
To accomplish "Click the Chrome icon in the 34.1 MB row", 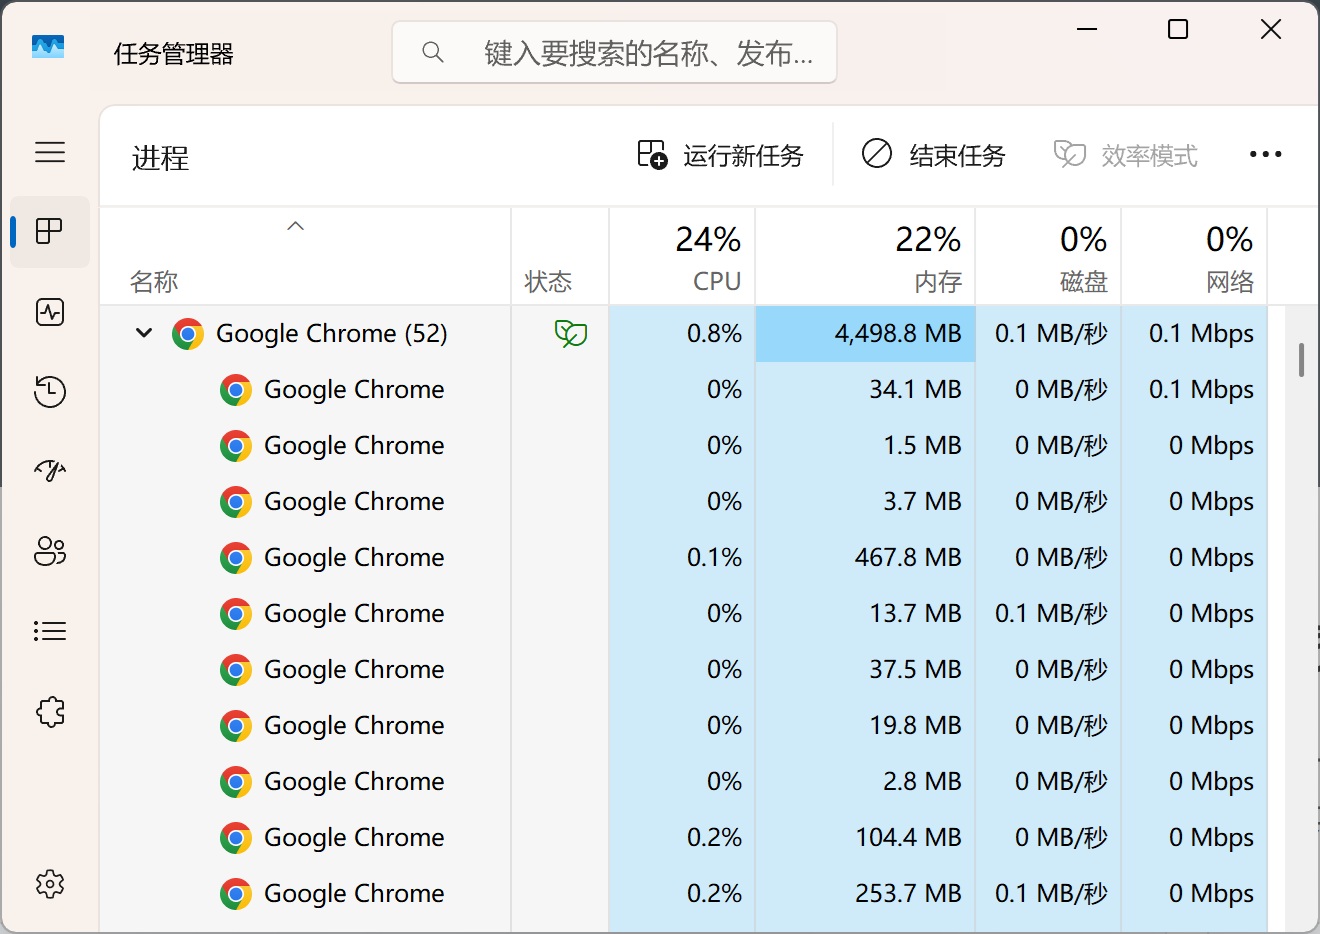I will [236, 390].
